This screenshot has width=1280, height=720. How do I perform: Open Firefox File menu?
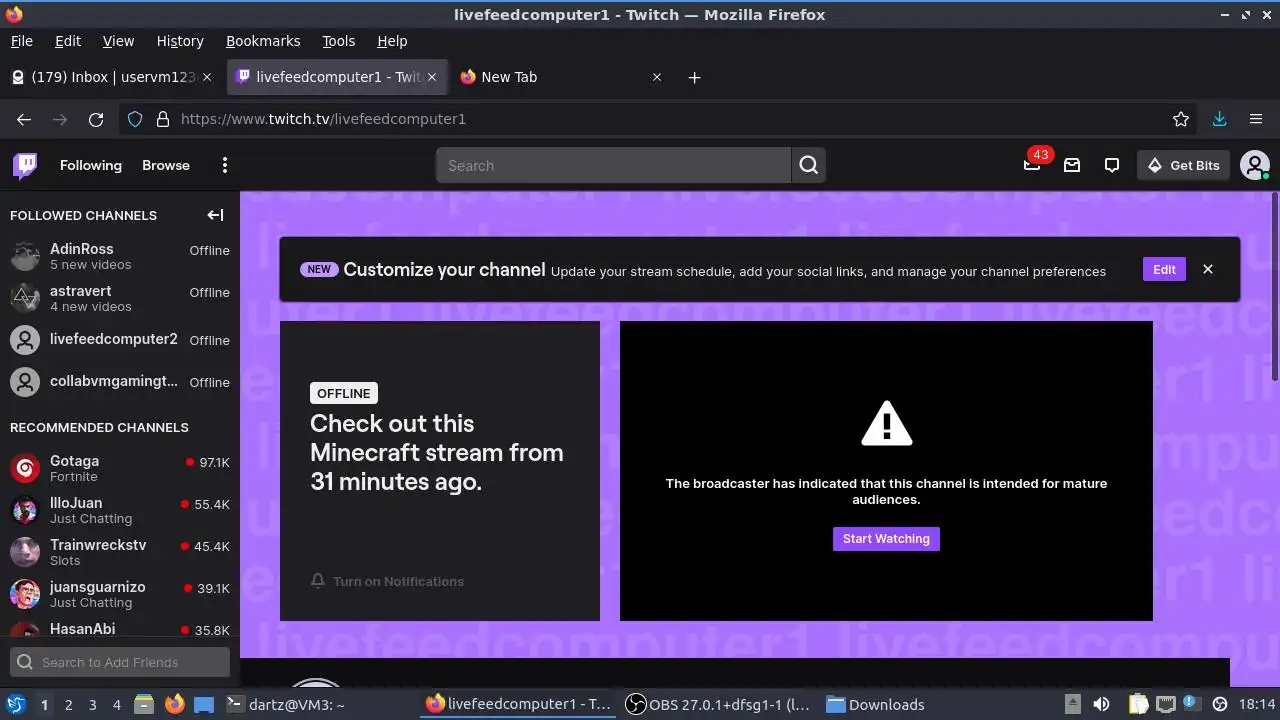[x=21, y=41]
